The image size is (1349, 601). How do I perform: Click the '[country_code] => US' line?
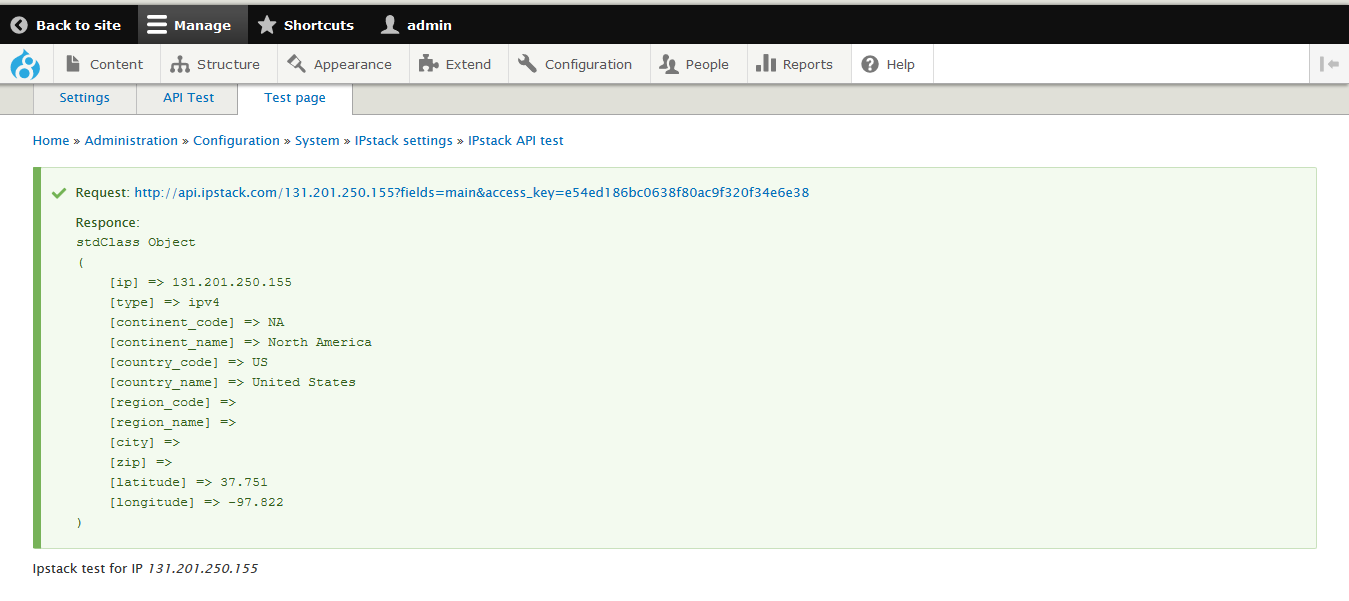[x=189, y=362]
